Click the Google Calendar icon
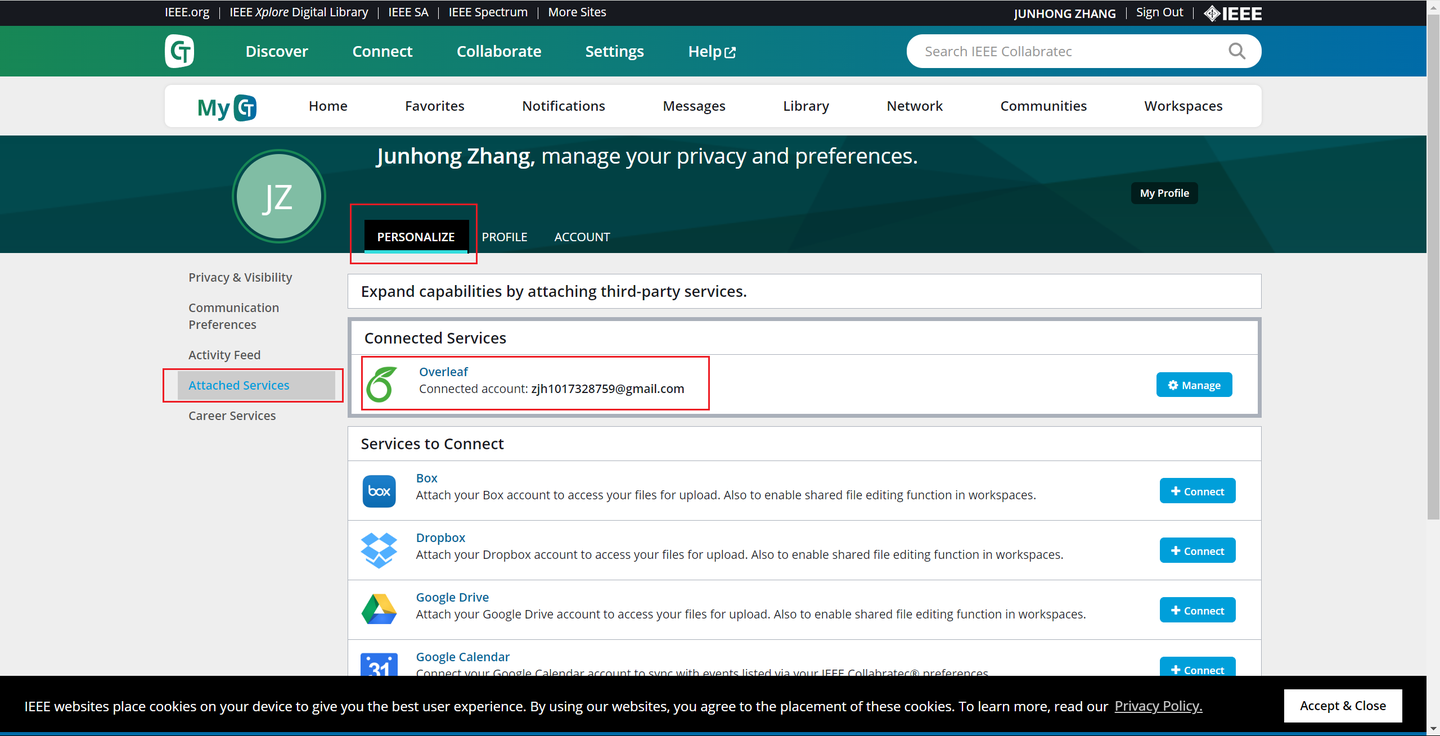The height and width of the screenshot is (736, 1440). [379, 667]
